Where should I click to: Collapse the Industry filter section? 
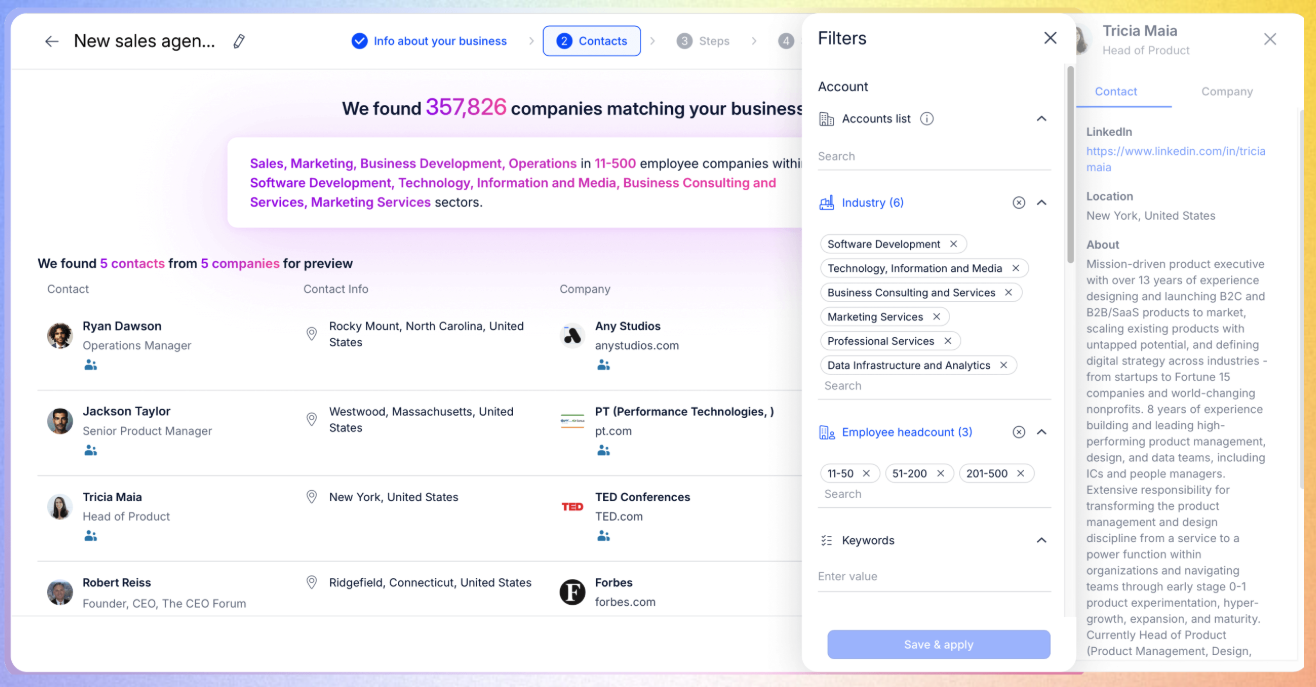click(1041, 202)
